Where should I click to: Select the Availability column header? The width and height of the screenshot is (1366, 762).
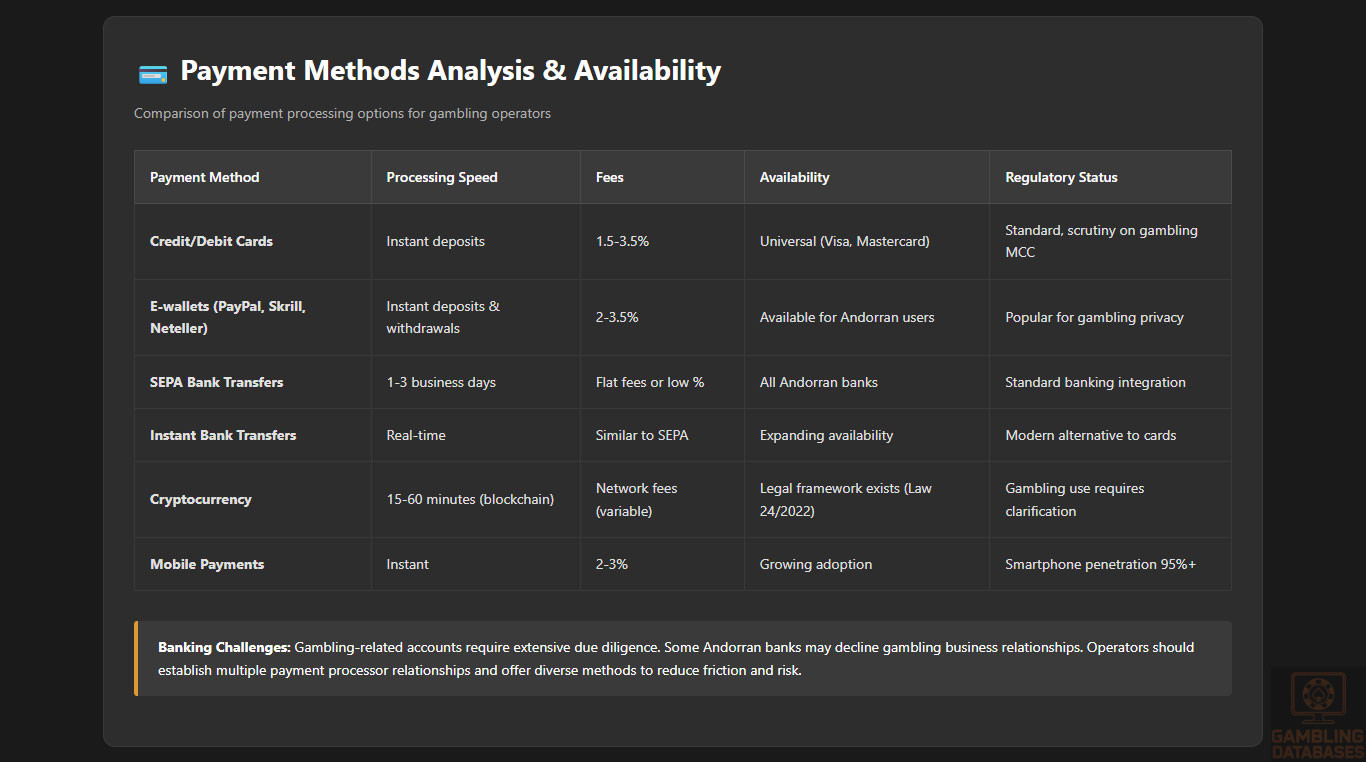click(x=794, y=177)
